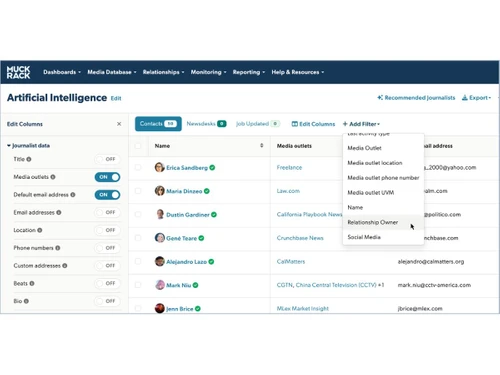This screenshot has width=500, height=375.
Task: Turn off the Media outlets toggle
Action: pos(107,177)
